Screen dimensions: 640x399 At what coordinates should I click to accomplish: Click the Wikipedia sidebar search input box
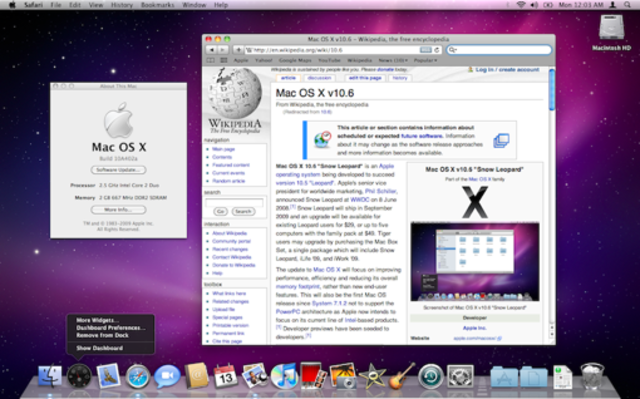pyautogui.click(x=234, y=202)
